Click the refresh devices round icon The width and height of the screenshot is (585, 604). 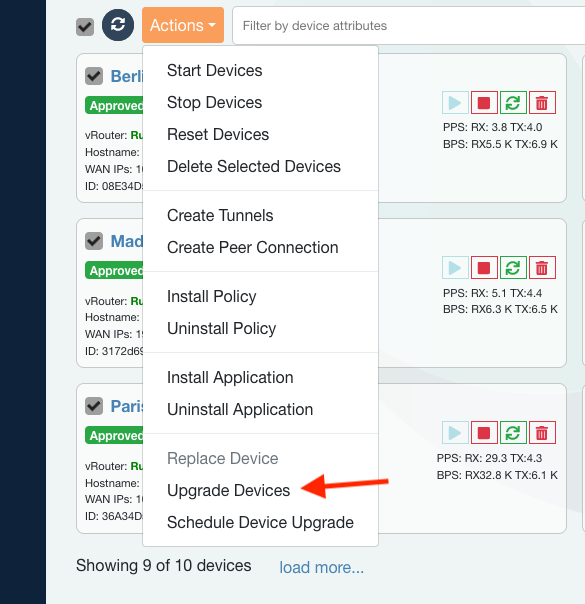pos(118,25)
